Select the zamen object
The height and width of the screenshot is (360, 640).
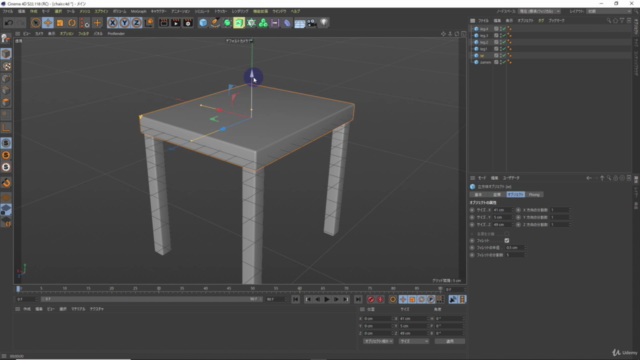485,62
